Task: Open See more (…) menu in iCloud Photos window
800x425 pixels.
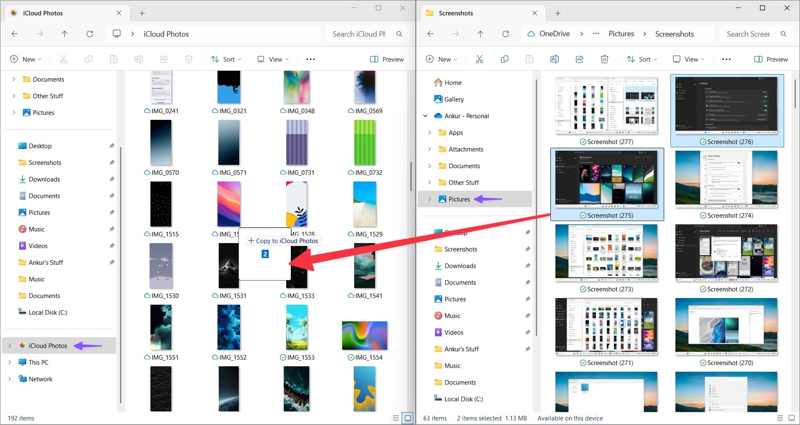Action: point(310,59)
